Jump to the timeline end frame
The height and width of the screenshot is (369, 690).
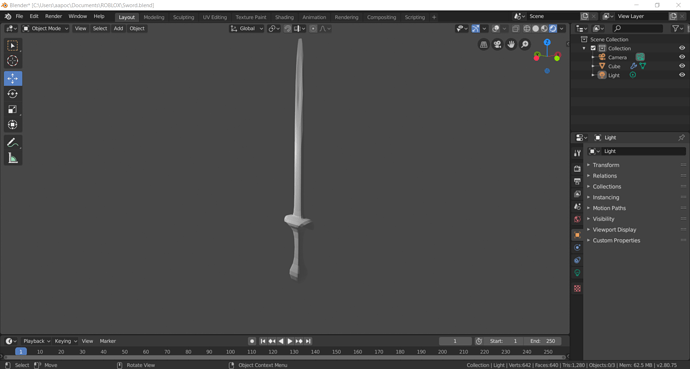pos(308,341)
